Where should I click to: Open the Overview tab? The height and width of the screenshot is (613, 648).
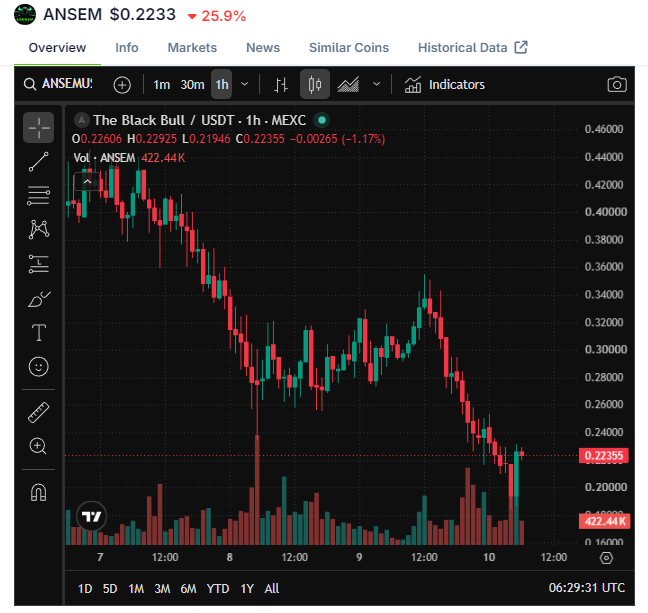(57, 48)
